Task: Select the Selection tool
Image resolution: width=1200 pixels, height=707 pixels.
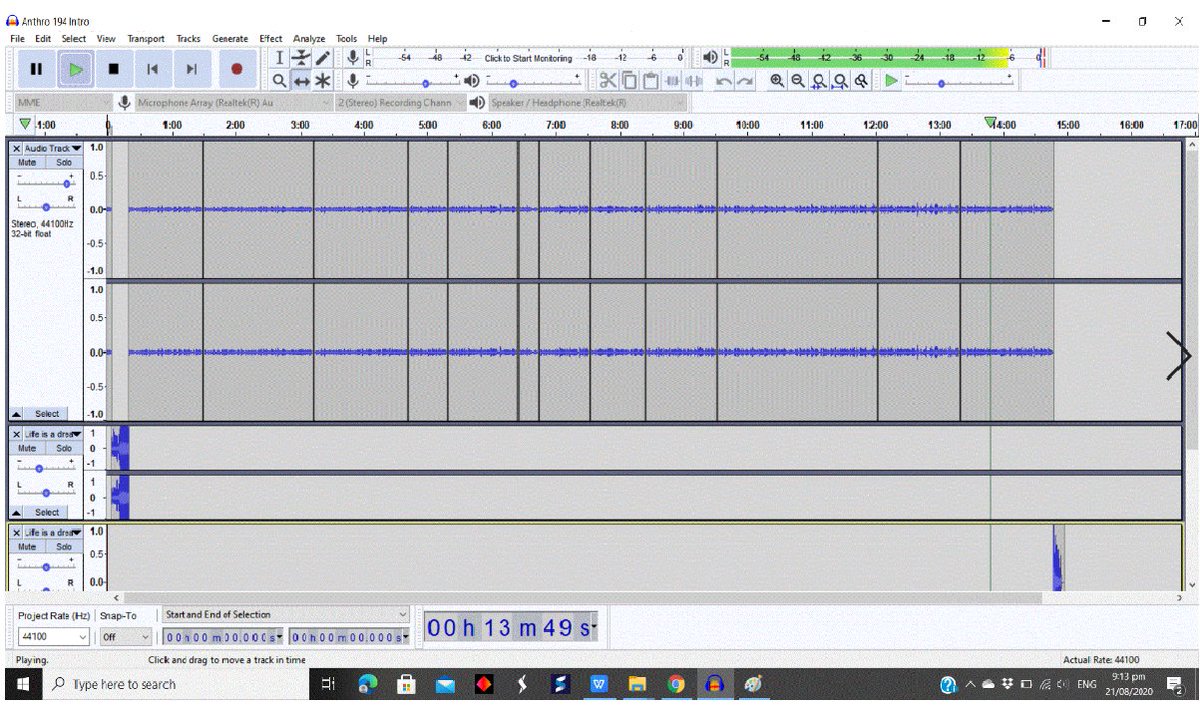Action: pyautogui.click(x=281, y=58)
